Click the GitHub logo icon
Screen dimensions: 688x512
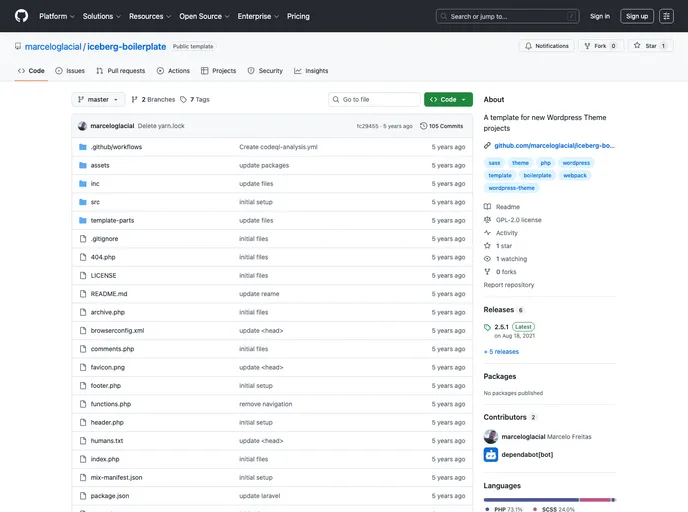point(21,16)
